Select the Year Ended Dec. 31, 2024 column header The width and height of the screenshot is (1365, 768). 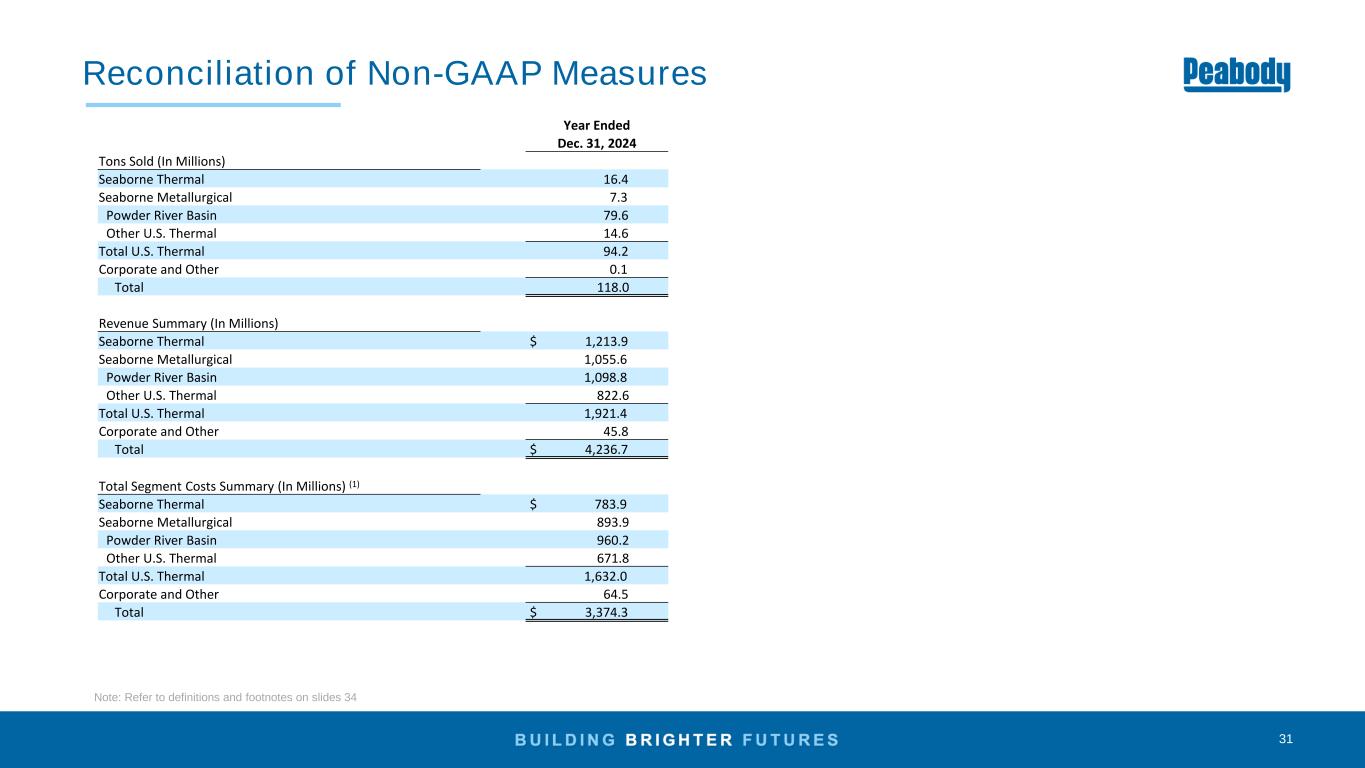click(596, 134)
